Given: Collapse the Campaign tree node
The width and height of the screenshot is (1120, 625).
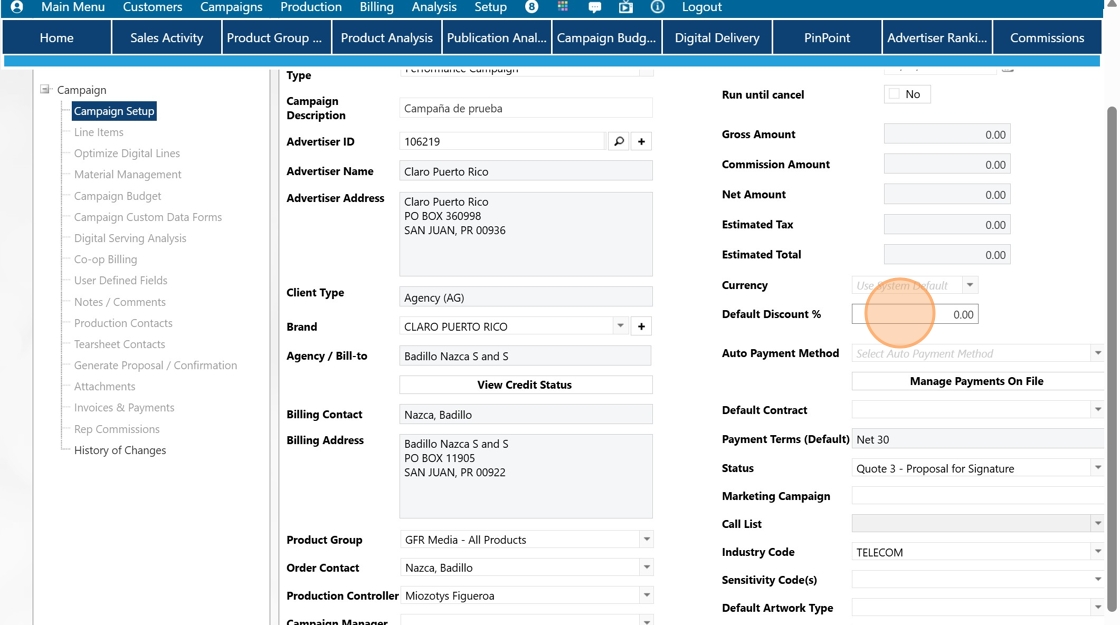Looking at the screenshot, I should pos(45,89).
